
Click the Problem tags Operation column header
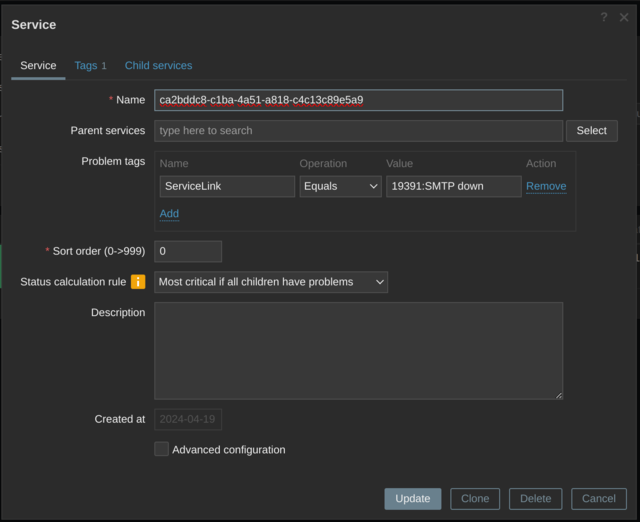tap(323, 164)
